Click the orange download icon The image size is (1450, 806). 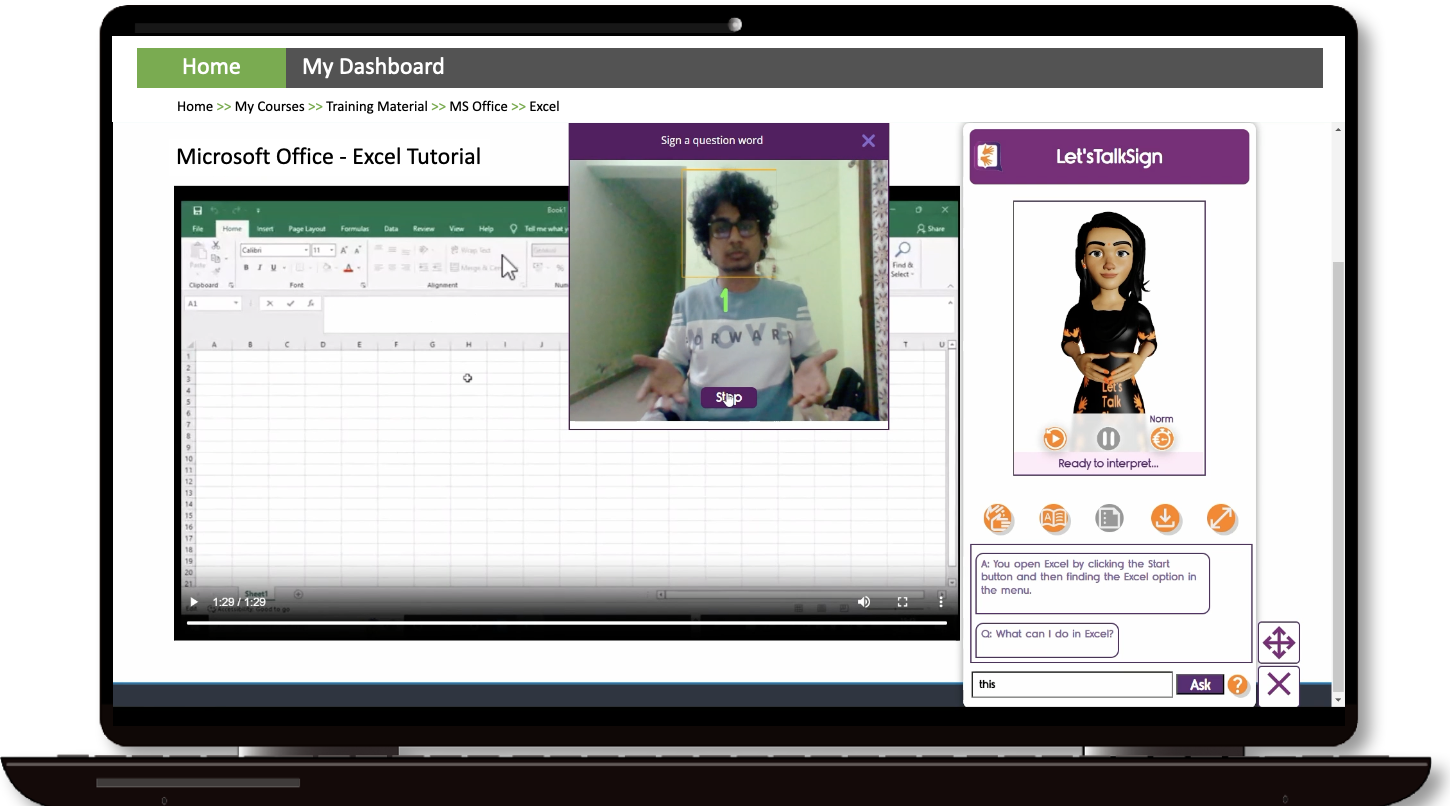(x=1165, y=518)
